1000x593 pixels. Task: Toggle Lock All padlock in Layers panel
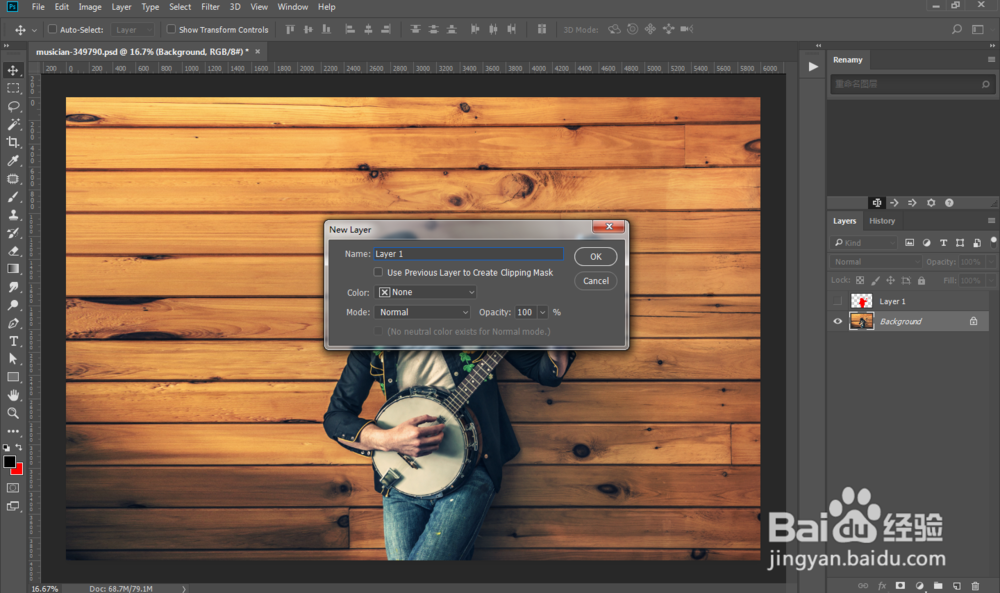(921, 281)
